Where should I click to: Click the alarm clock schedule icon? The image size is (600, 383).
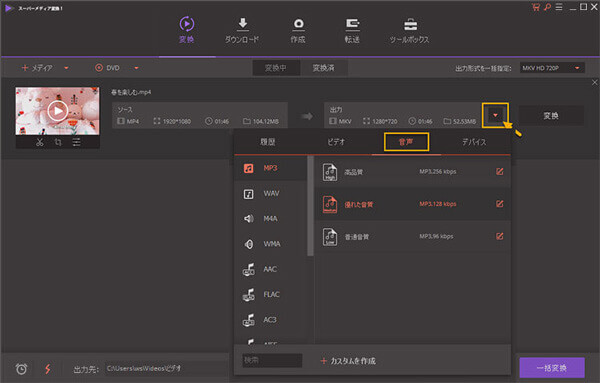coord(21,369)
